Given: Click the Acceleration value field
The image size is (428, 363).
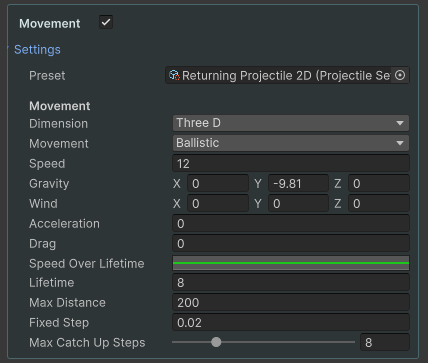Looking at the screenshot, I should tap(291, 224).
